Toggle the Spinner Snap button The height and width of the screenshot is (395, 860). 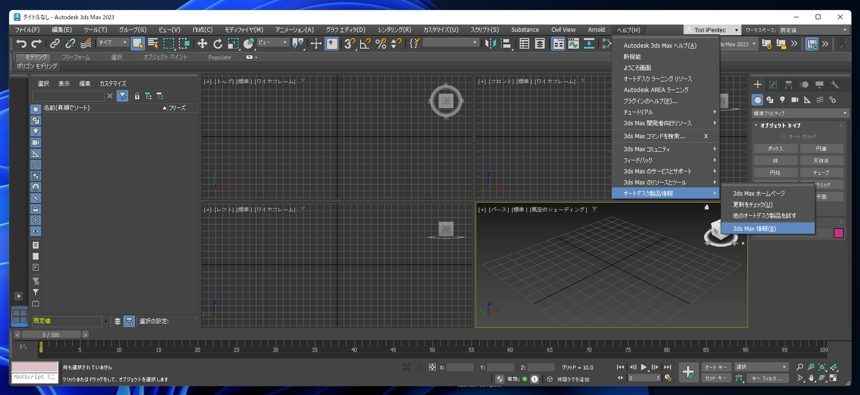point(396,44)
